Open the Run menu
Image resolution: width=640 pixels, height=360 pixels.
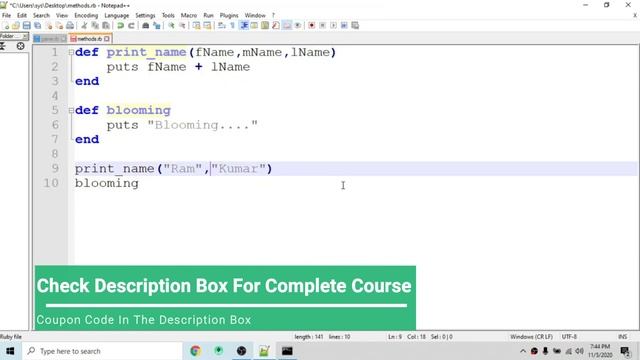(x=209, y=16)
